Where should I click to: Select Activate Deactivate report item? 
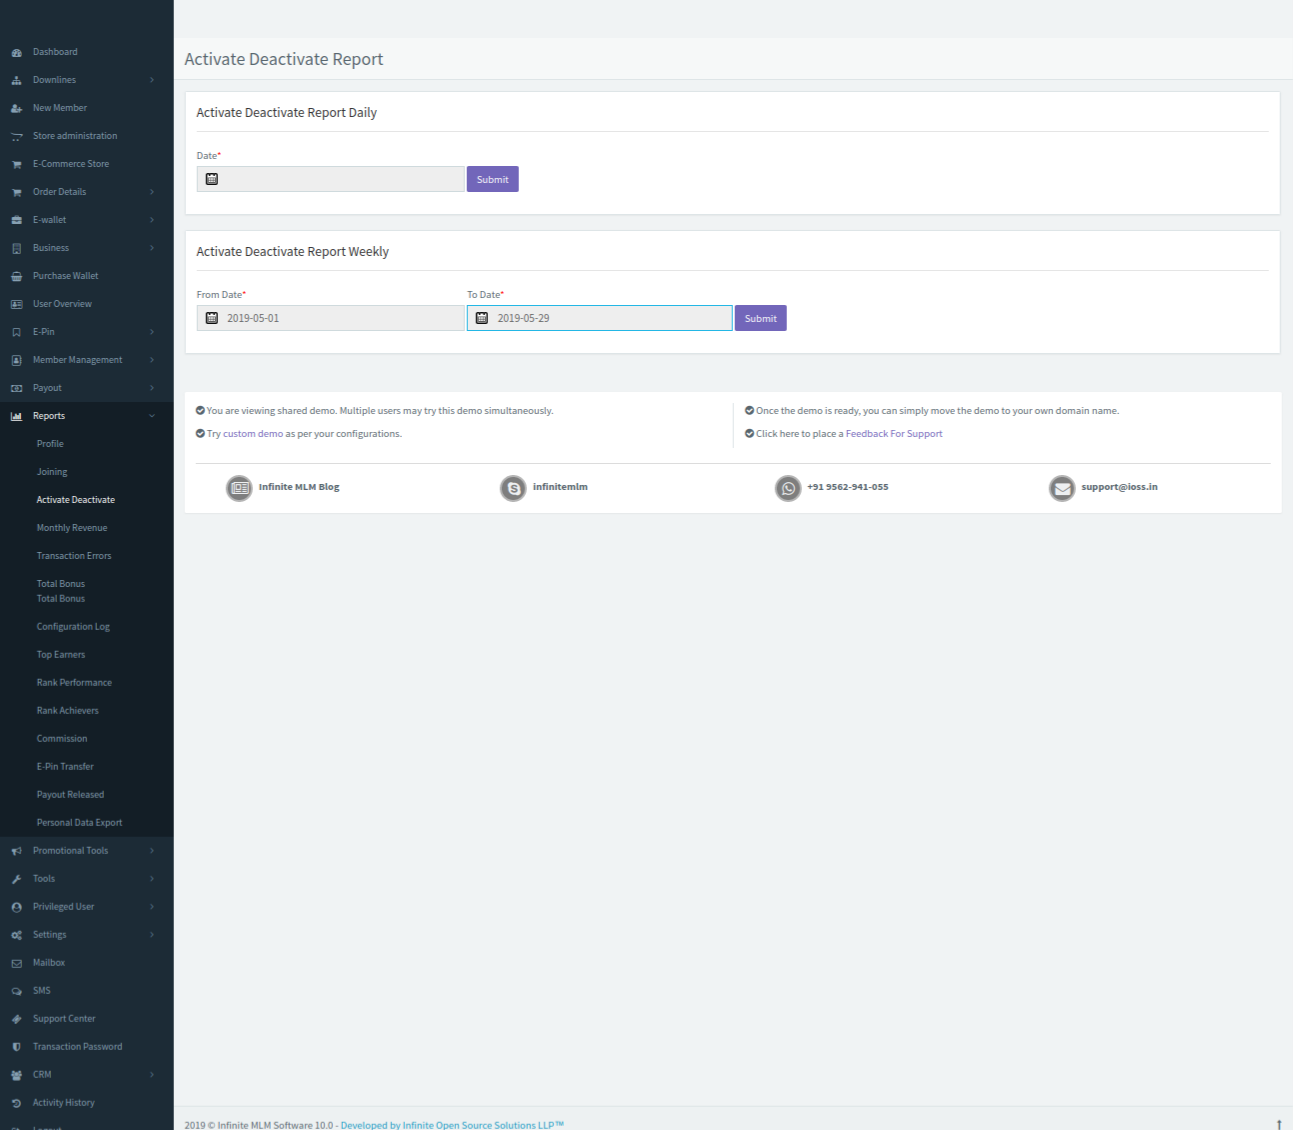pos(76,500)
